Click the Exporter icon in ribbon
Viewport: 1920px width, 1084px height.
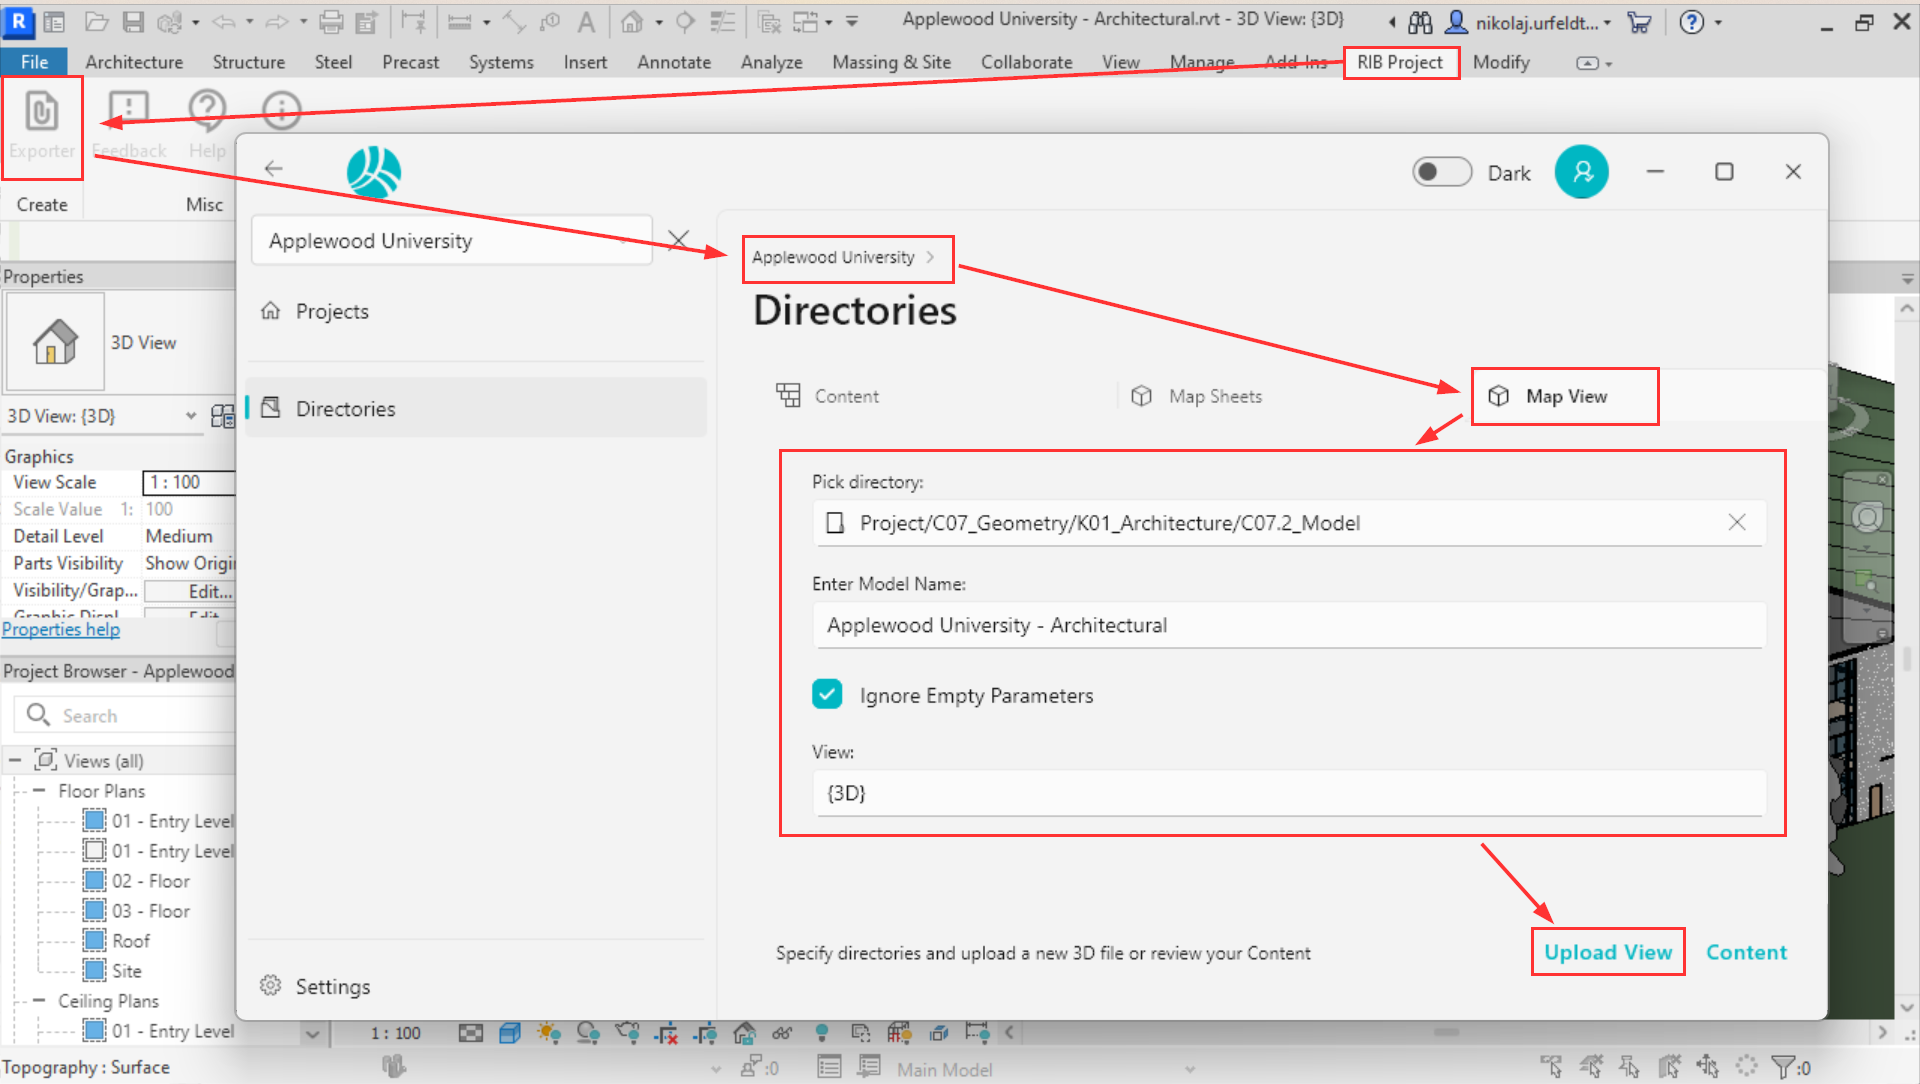[41, 113]
